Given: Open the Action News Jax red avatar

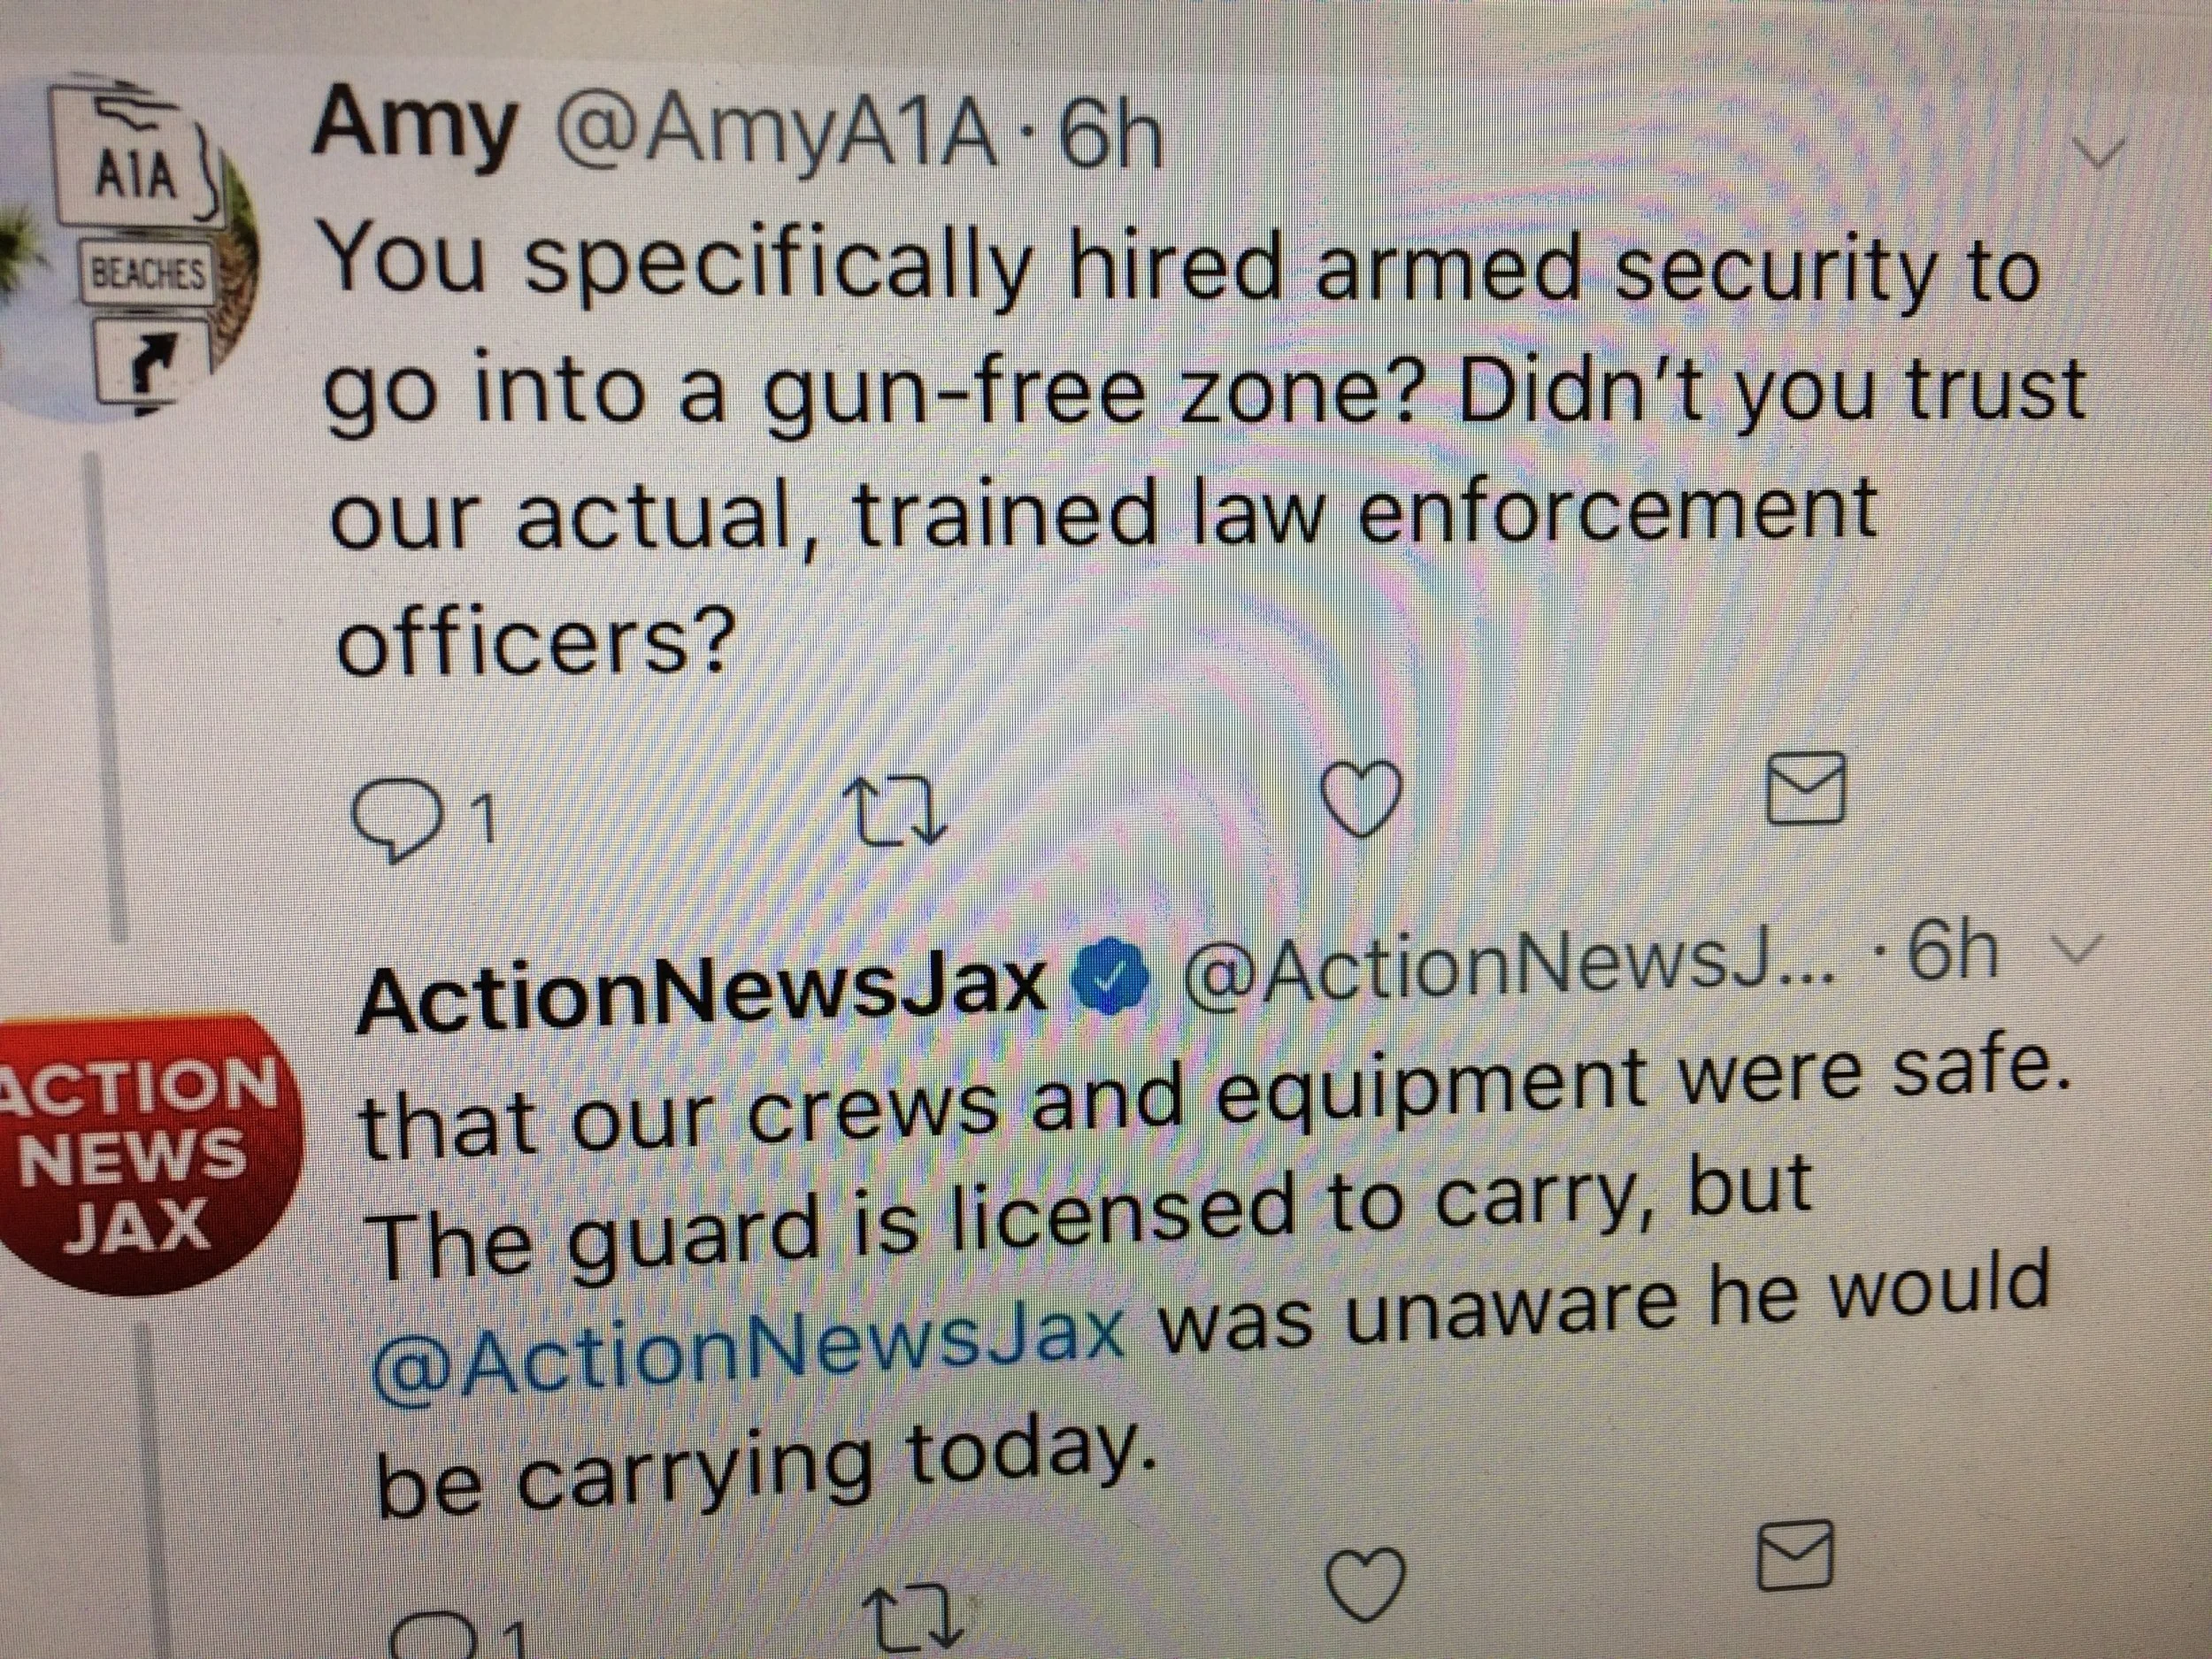Looking at the screenshot, I should click(x=140, y=1151).
